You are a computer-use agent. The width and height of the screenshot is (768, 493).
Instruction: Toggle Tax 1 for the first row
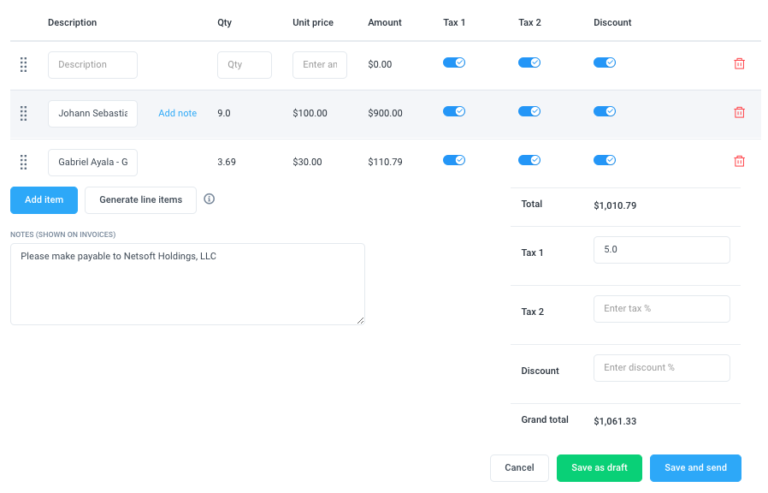point(454,62)
